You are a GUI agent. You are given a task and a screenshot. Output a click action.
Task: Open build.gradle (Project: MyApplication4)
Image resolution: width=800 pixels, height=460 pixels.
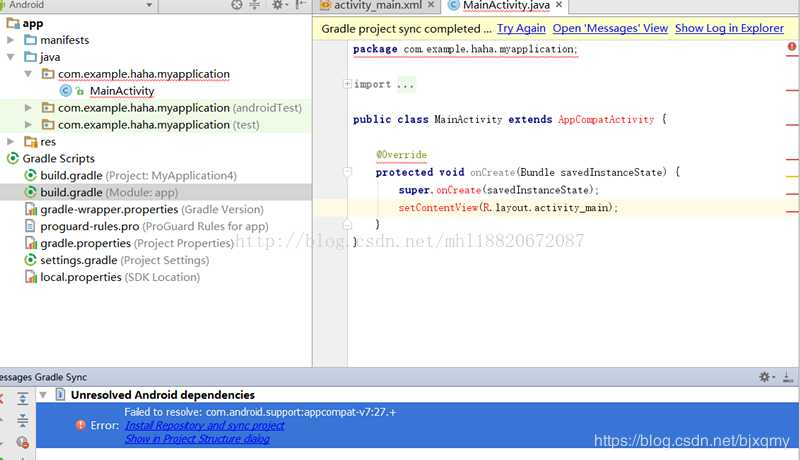[138, 175]
